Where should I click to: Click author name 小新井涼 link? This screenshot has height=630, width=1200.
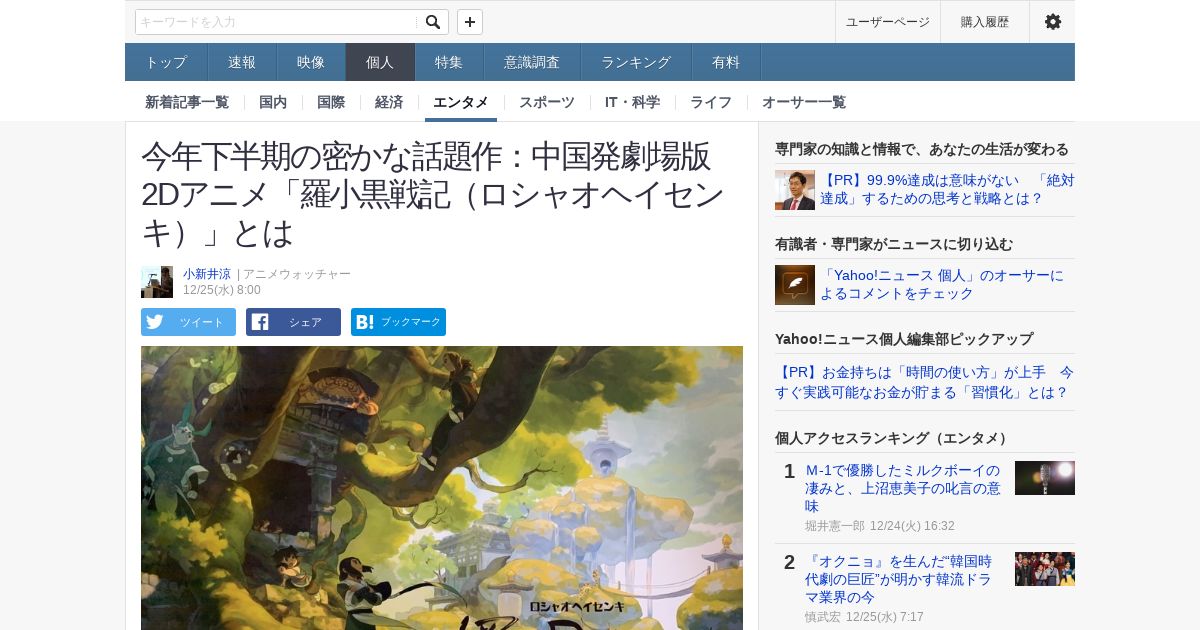click(207, 274)
